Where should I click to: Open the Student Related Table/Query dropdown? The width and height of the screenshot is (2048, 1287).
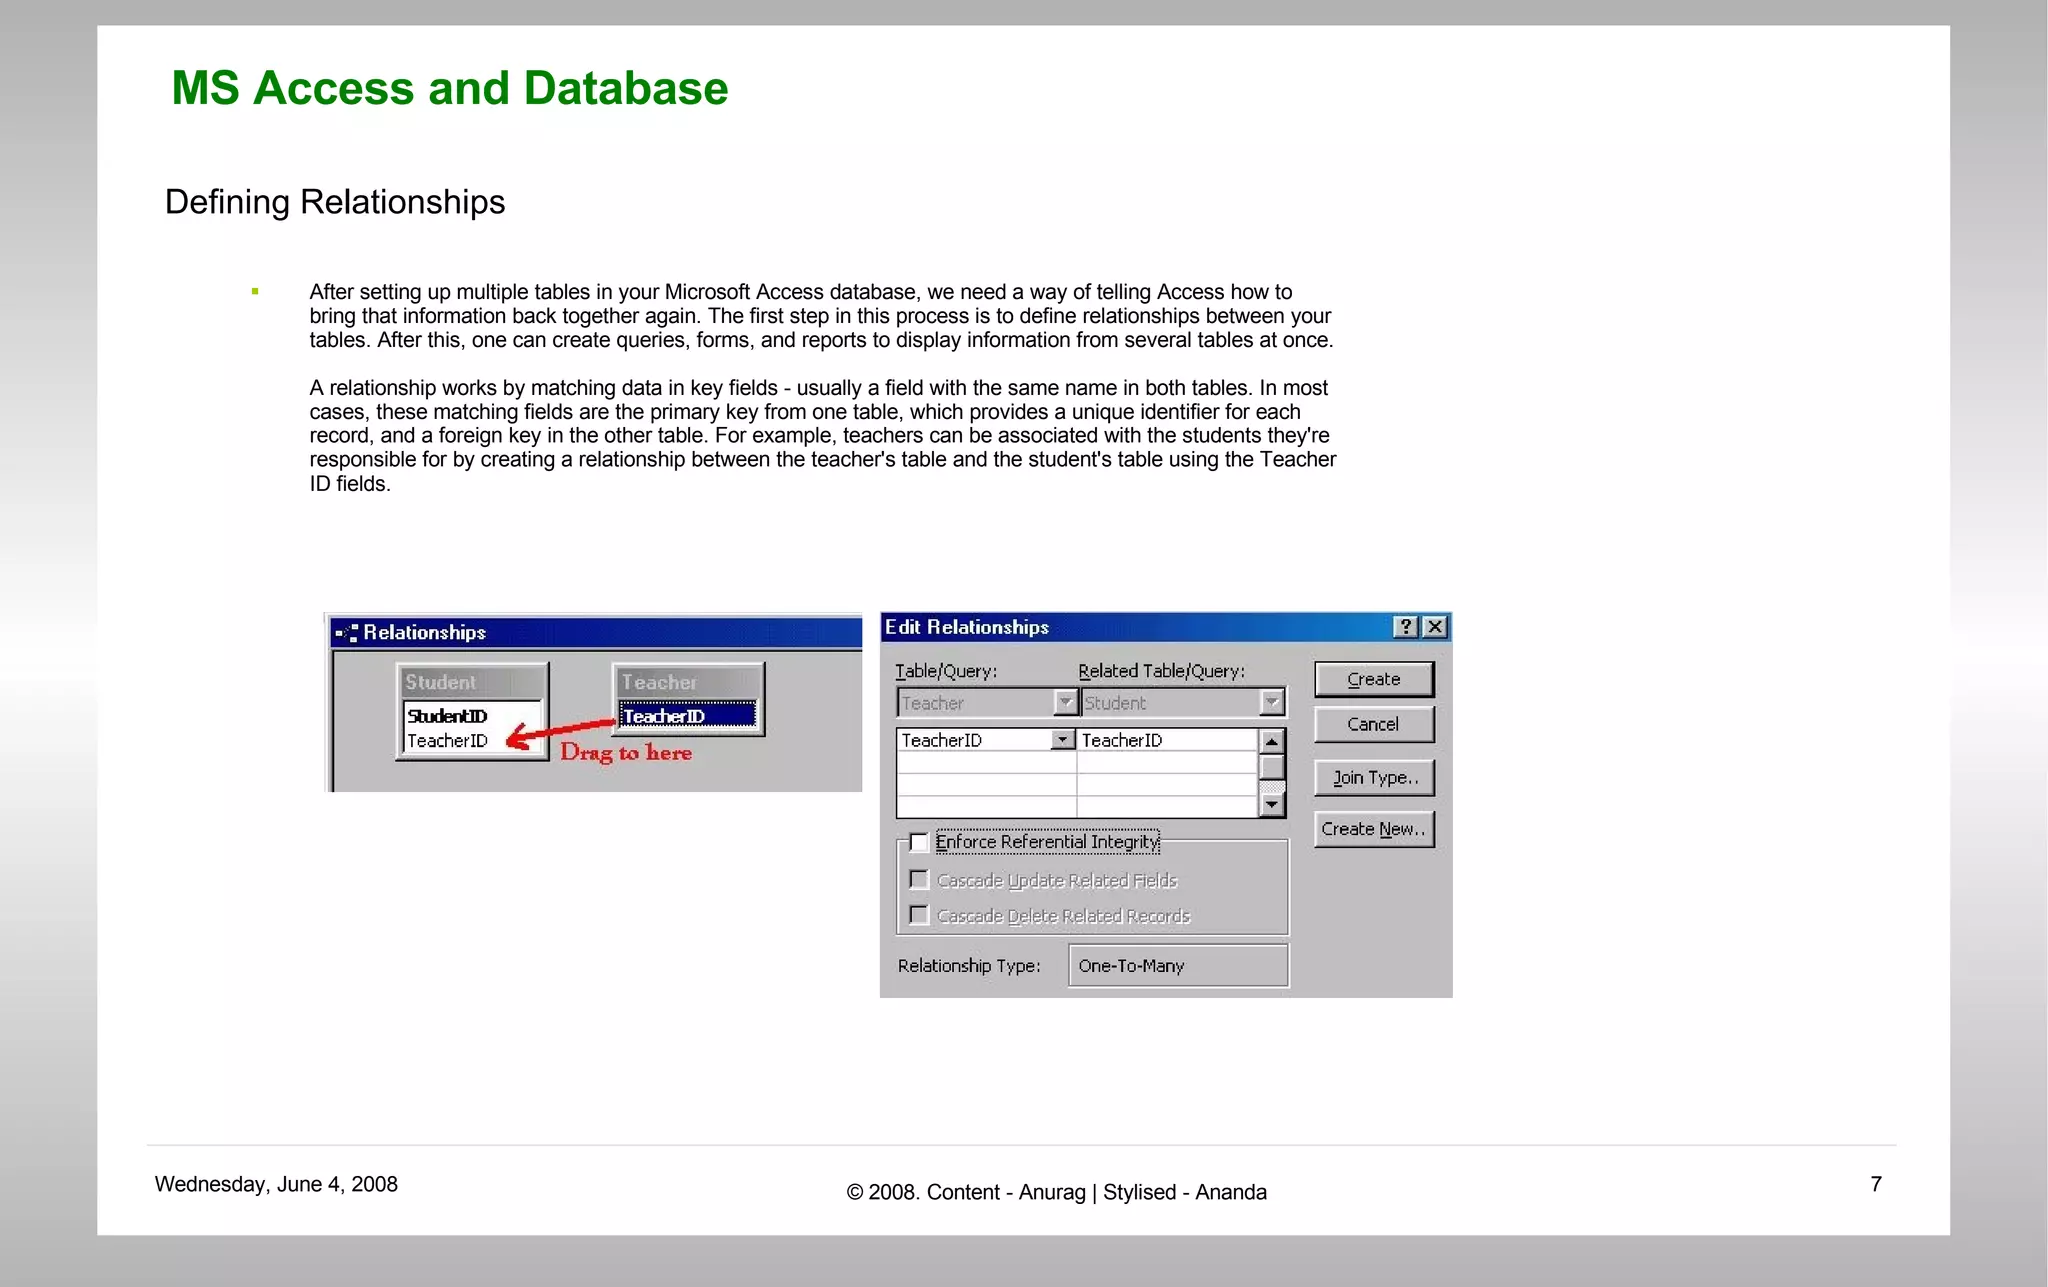(1271, 702)
